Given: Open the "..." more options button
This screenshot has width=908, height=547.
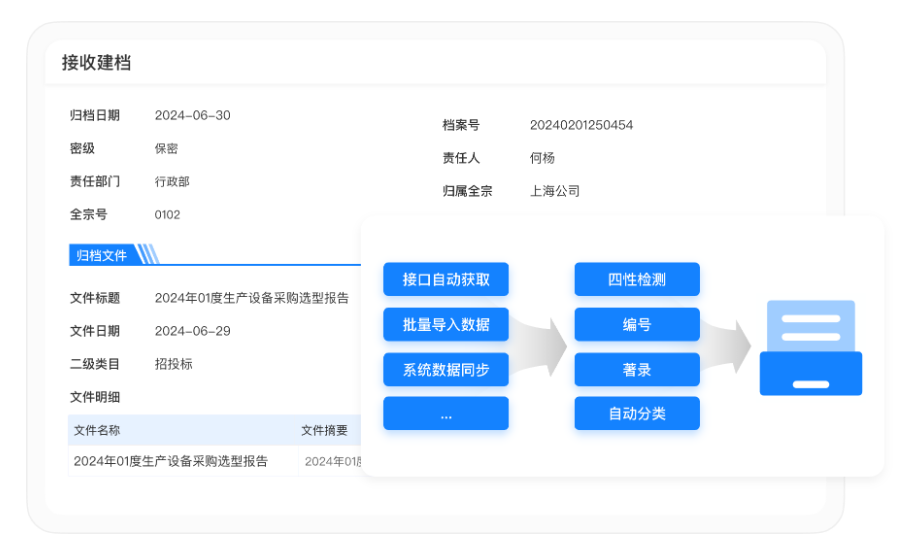Looking at the screenshot, I should pos(446,414).
